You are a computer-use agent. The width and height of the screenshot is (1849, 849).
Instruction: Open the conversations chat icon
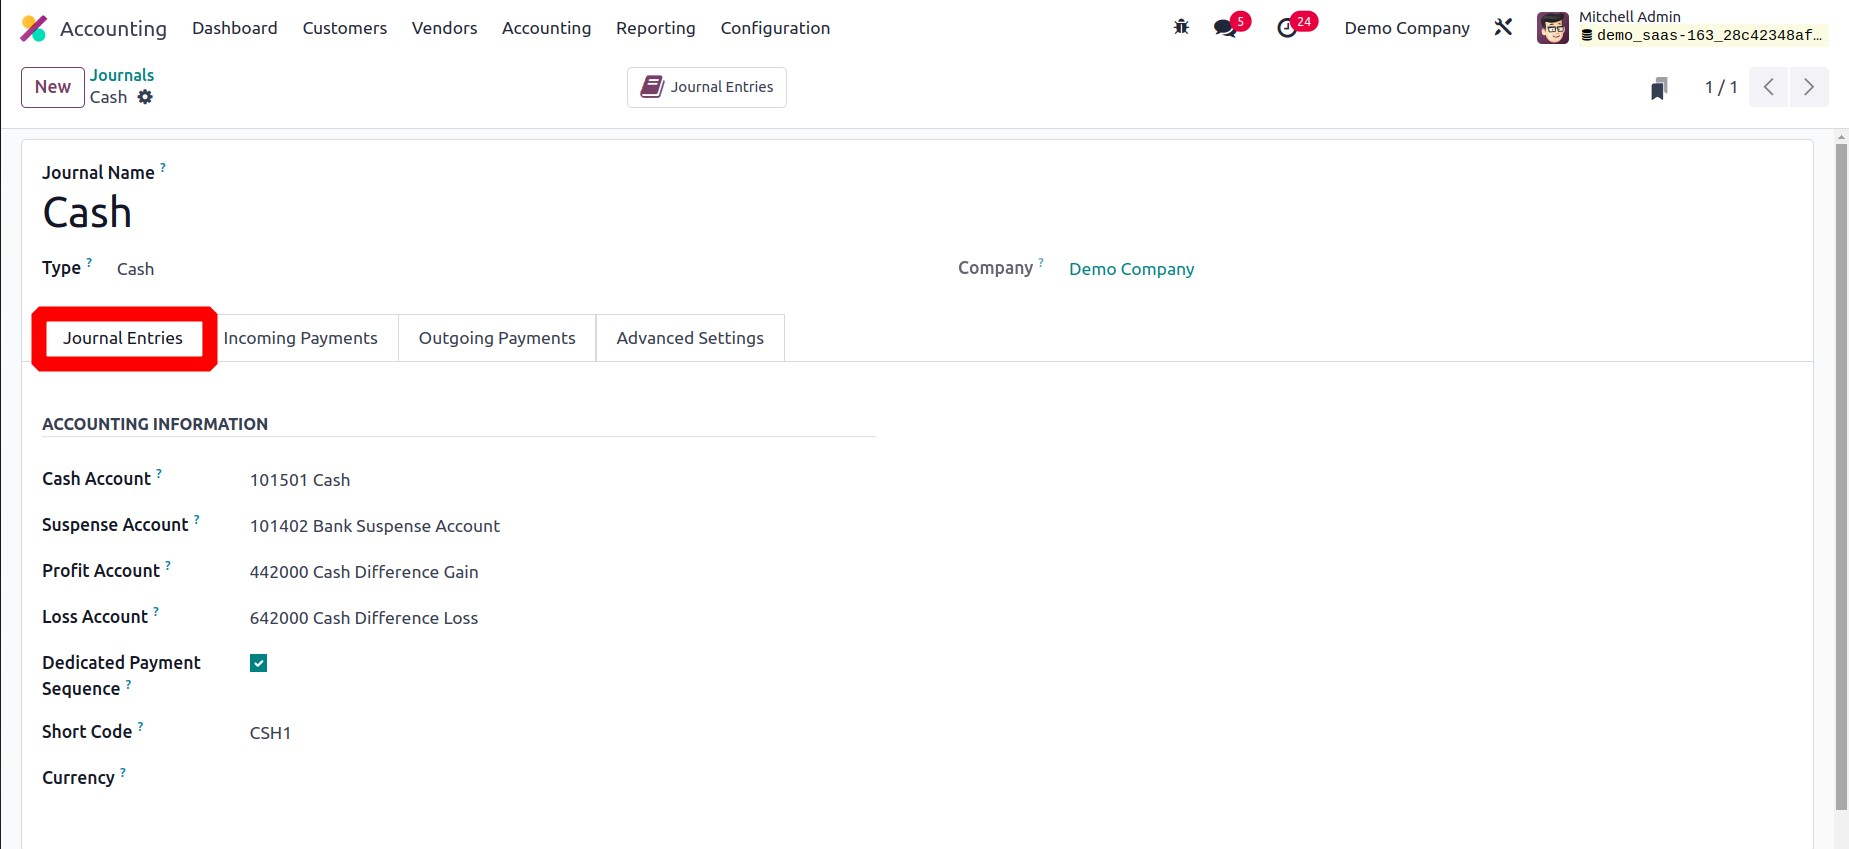pyautogui.click(x=1225, y=28)
